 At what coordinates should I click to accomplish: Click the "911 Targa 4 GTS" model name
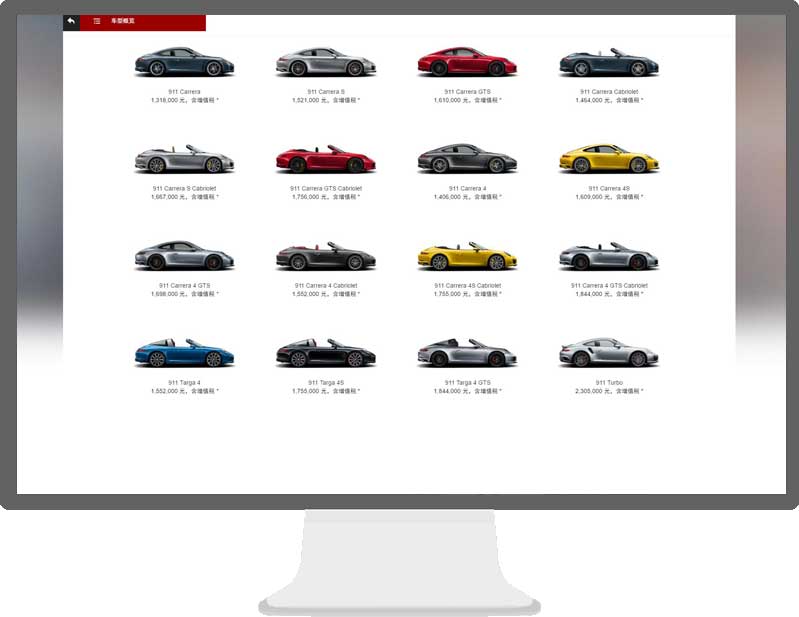click(467, 383)
